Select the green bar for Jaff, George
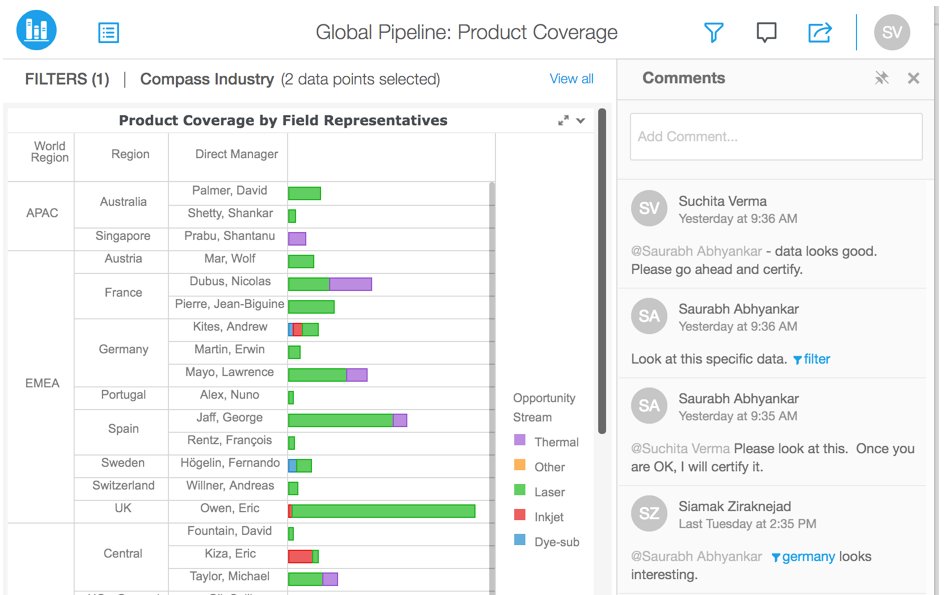 point(341,420)
